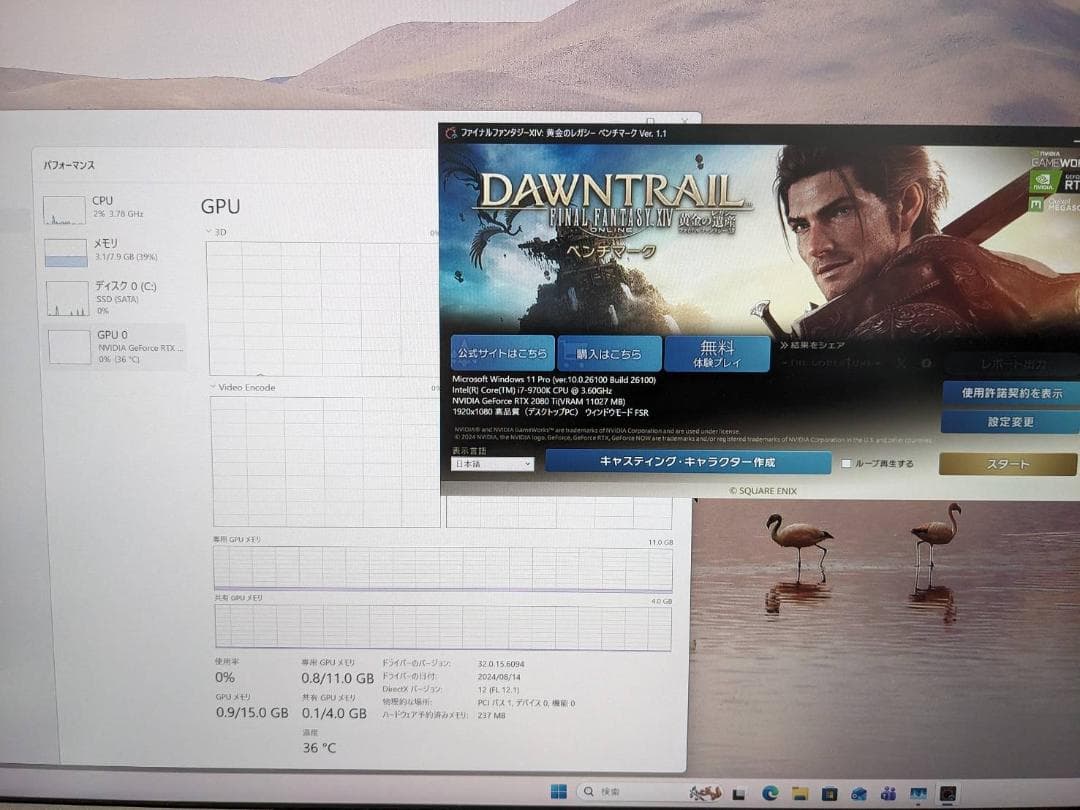Click the Windows Start button
The height and width of the screenshot is (810, 1080).
pyautogui.click(x=561, y=792)
